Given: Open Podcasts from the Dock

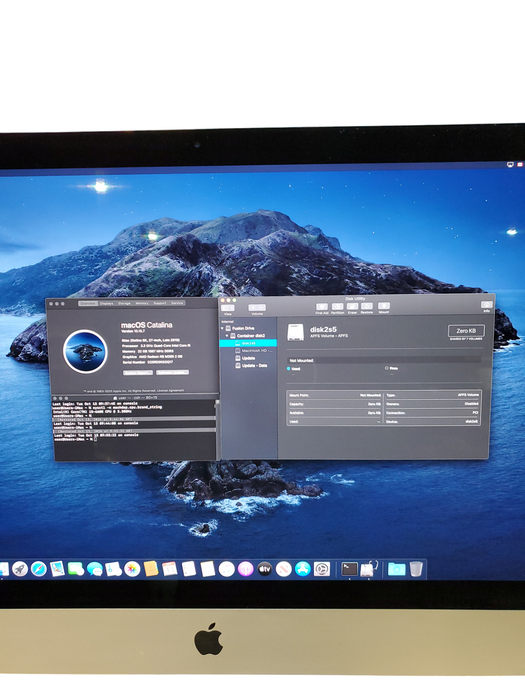Looking at the screenshot, I should click(246, 569).
